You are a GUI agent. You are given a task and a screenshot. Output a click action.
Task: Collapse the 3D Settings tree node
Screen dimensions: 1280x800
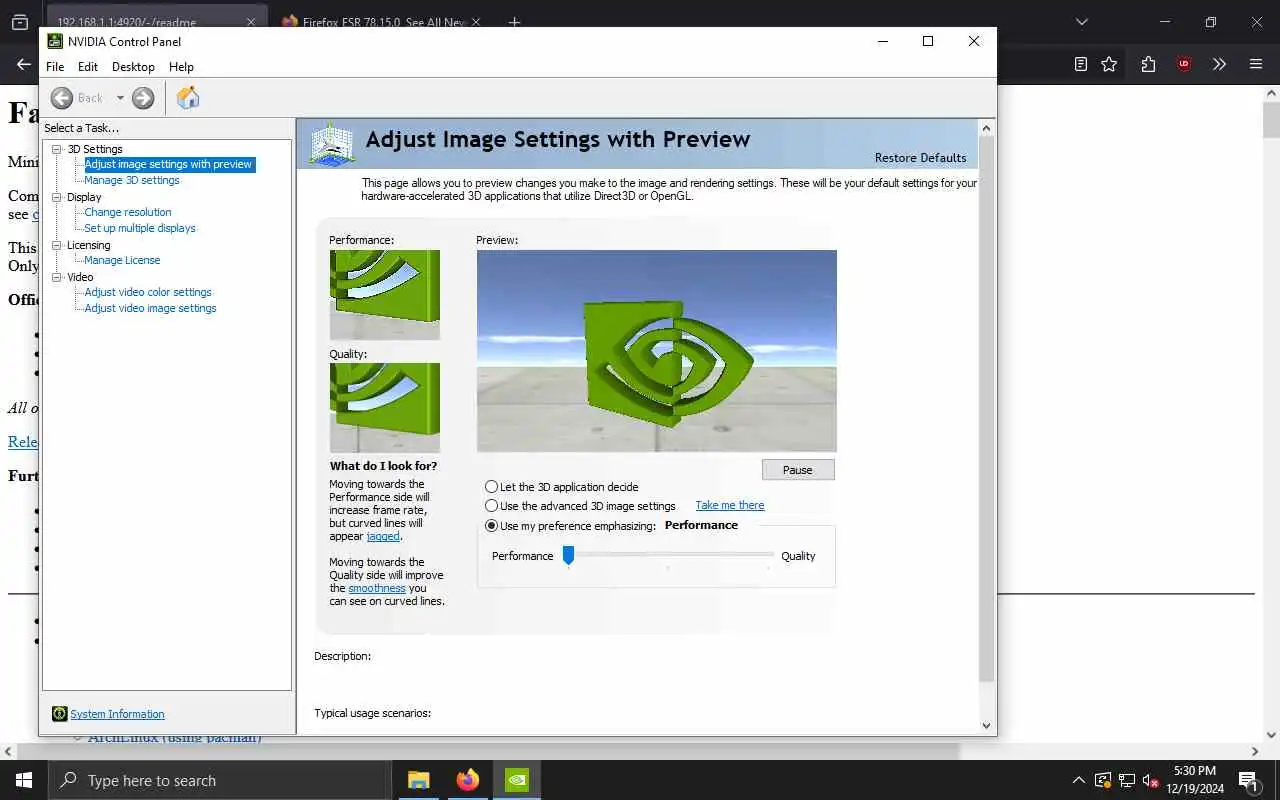point(58,149)
